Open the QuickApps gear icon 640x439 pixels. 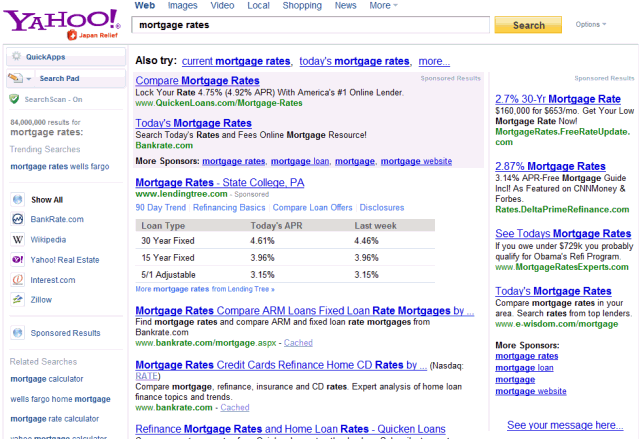coord(16,56)
